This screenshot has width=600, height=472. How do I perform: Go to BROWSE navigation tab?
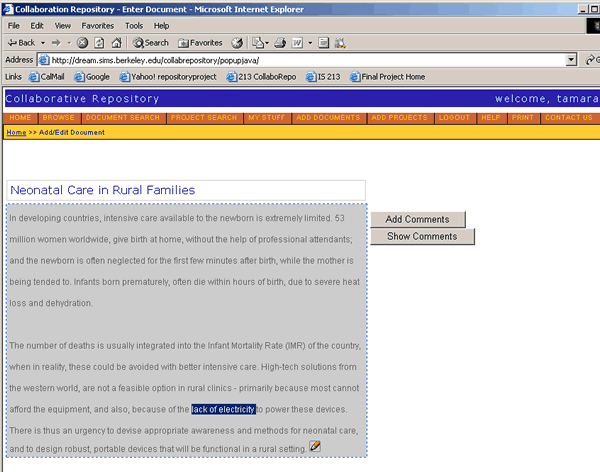(x=59, y=118)
